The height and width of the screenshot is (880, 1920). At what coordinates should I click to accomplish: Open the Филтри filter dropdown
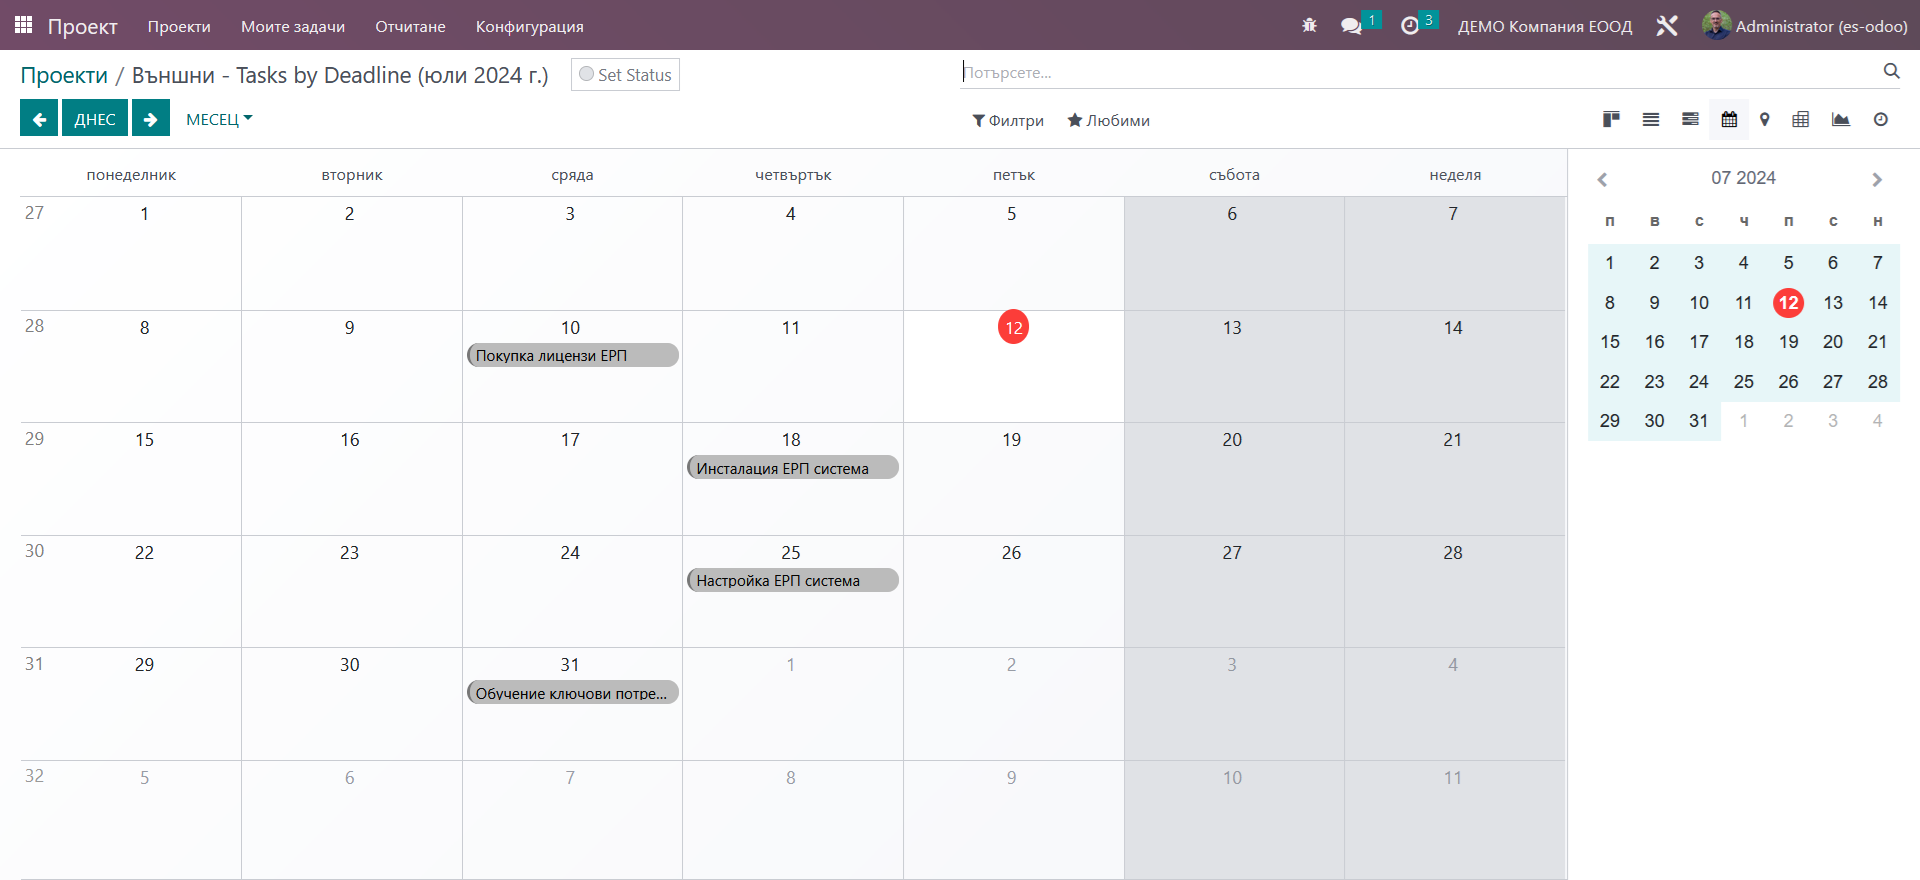[1008, 120]
